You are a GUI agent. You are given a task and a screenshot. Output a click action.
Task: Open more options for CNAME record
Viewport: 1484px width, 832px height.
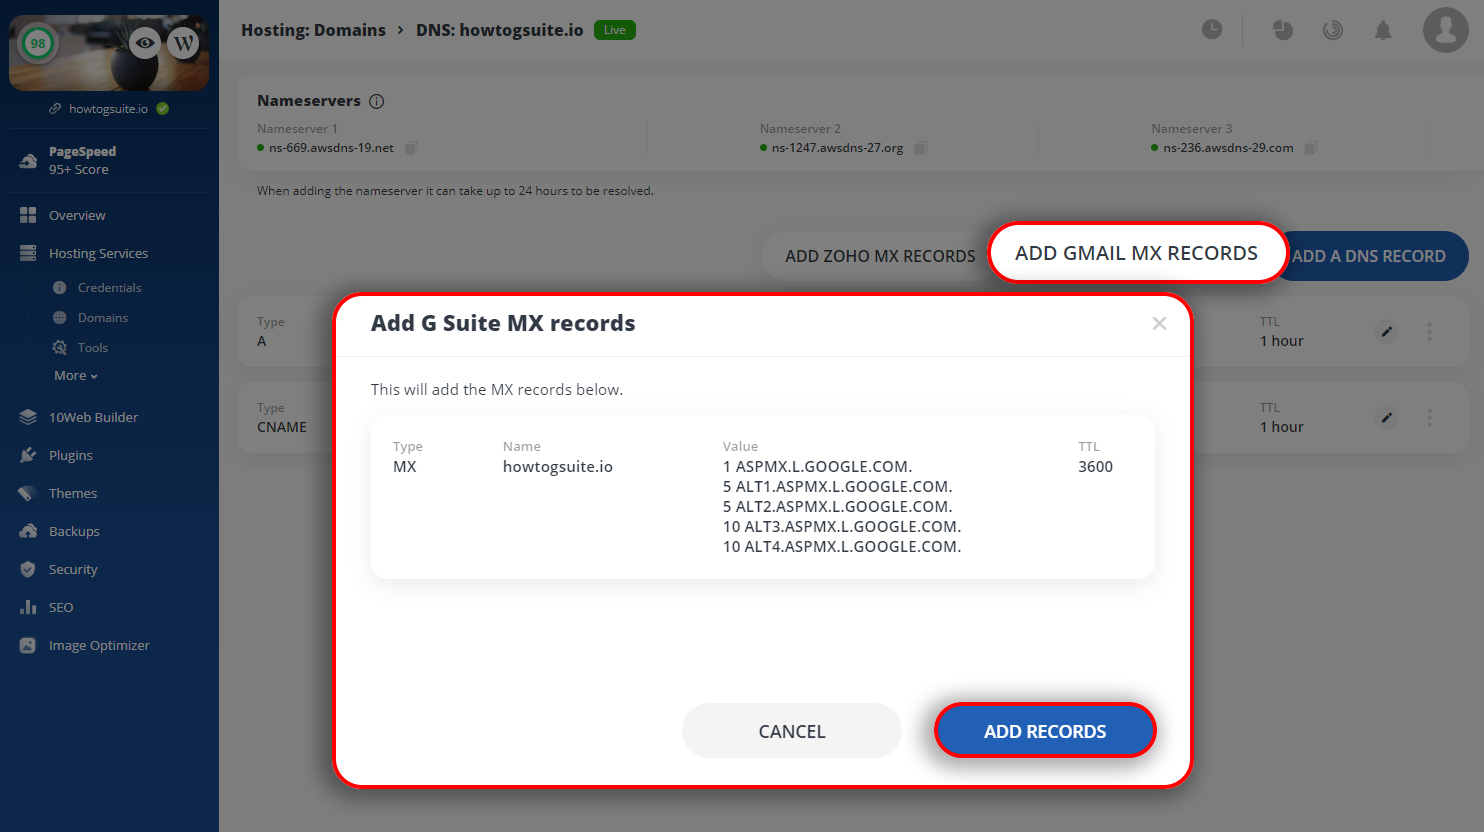(x=1429, y=417)
